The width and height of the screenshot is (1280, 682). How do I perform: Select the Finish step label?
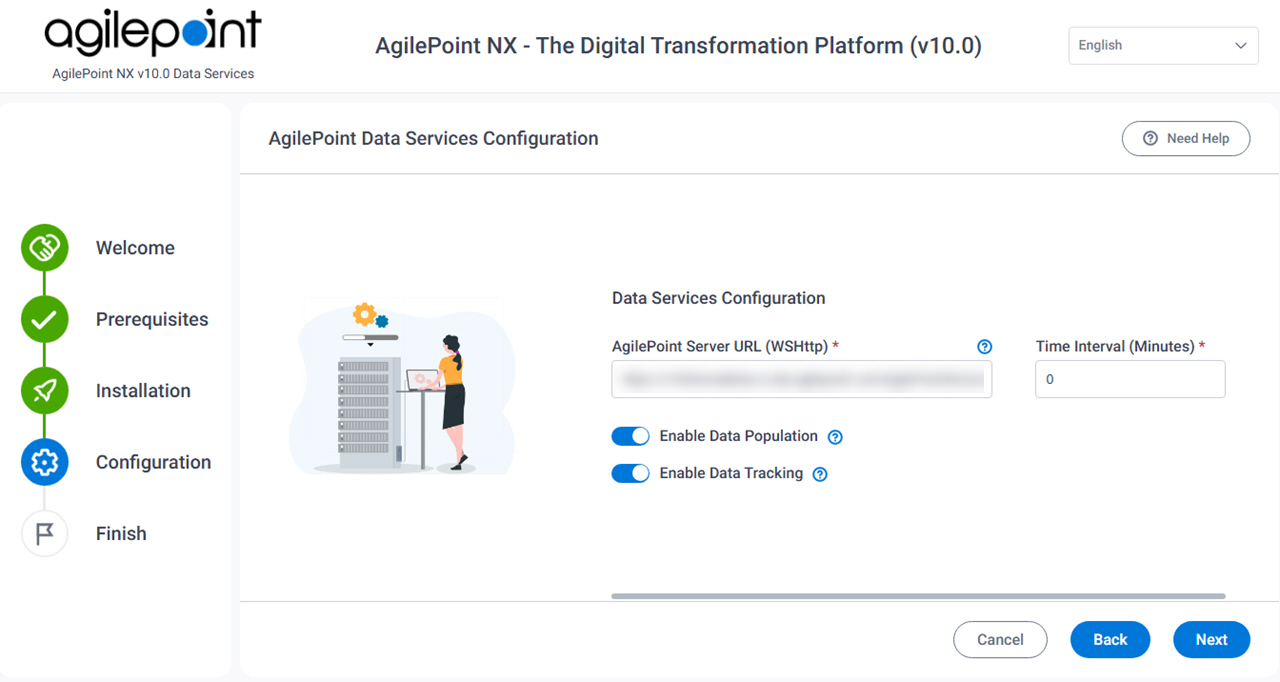click(x=121, y=534)
